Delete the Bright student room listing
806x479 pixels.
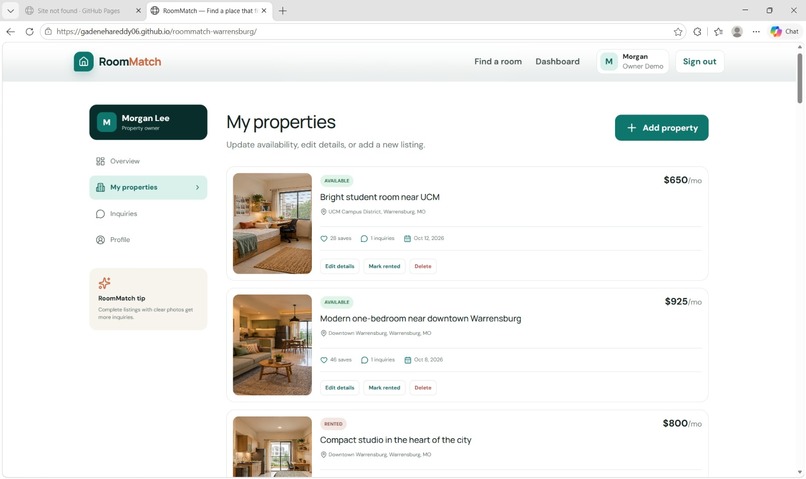click(x=423, y=266)
